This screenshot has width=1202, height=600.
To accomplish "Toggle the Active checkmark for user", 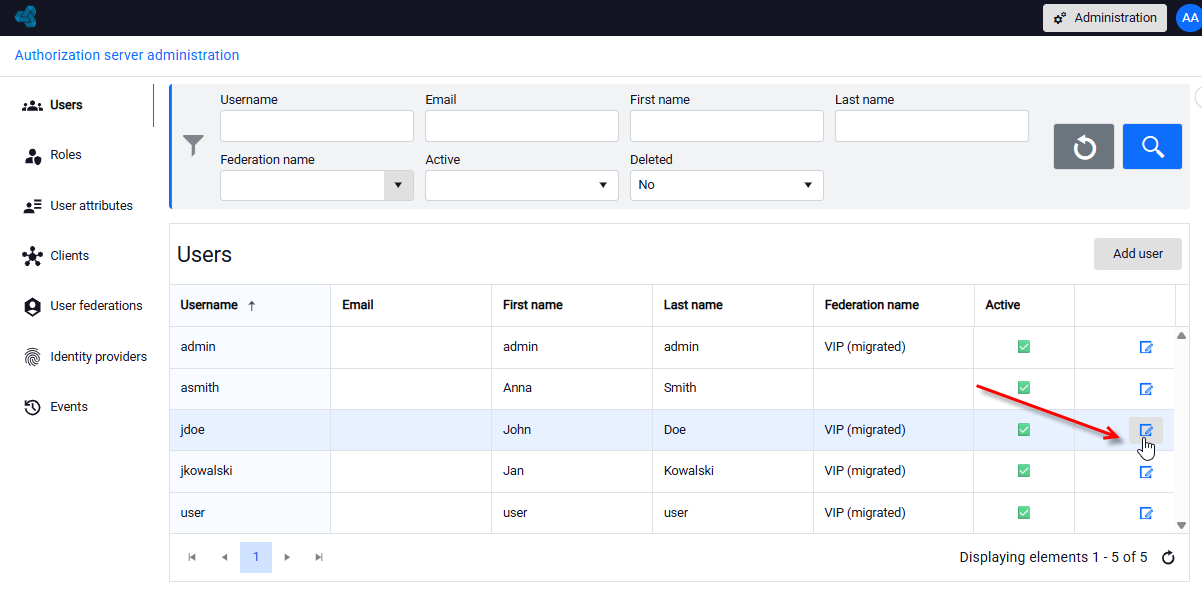I will click(1023, 513).
